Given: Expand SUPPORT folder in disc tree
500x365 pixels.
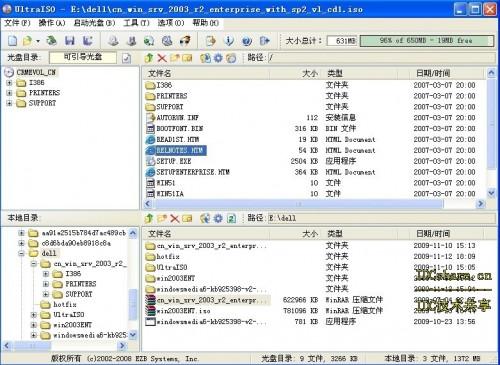Looking at the screenshot, I should [9, 103].
